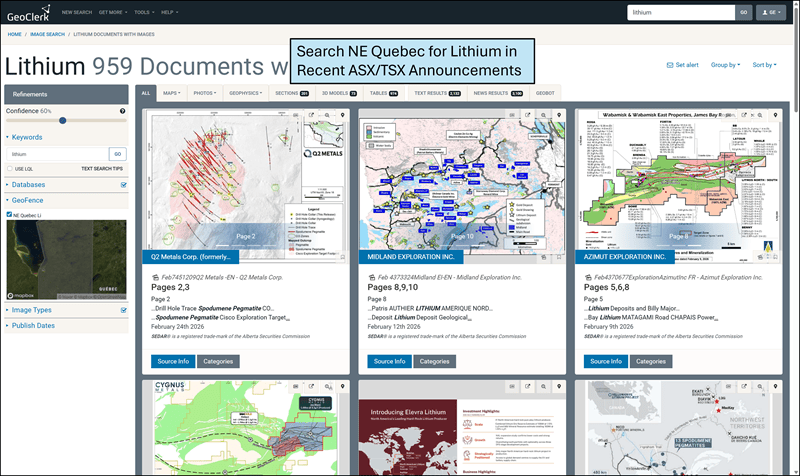Click GO next to the top search box
Image resolution: width=800 pixels, height=476 pixels.
pos(743,12)
